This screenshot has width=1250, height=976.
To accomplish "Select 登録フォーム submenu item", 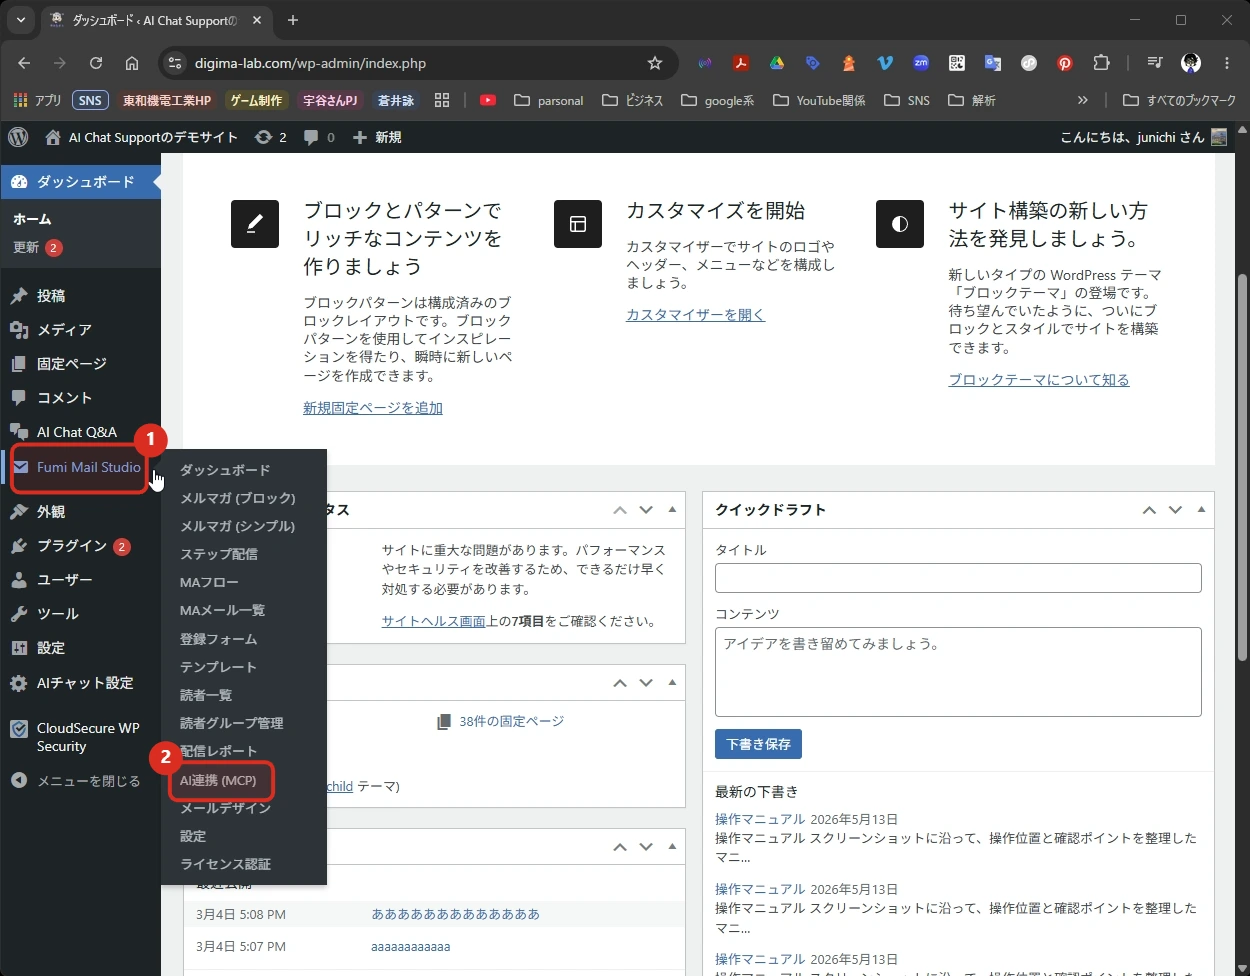I will (219, 639).
